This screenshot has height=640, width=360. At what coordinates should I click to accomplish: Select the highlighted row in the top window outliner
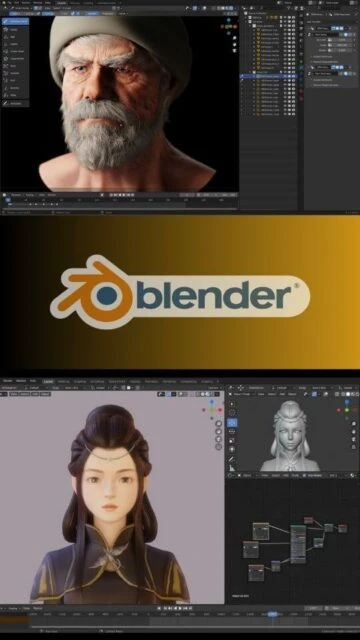pyautogui.click(x=268, y=76)
